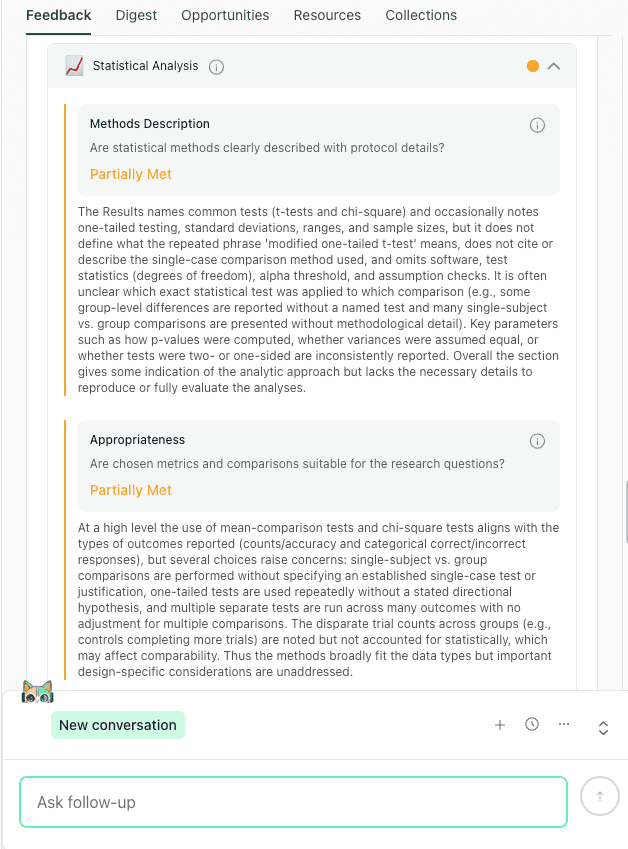View the Collections tab

point(420,16)
